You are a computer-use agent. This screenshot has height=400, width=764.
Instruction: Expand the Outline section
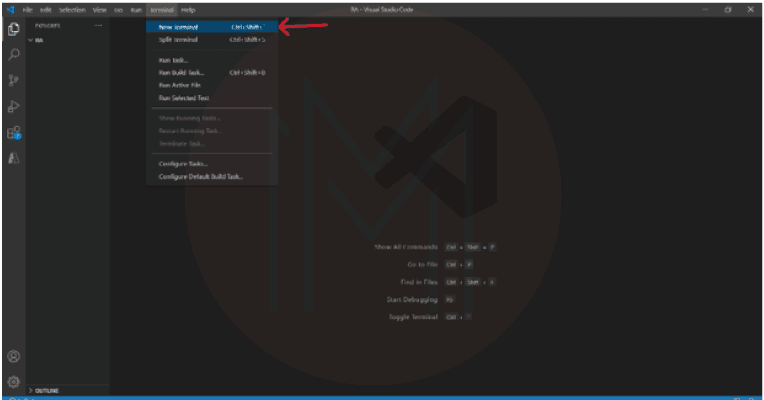46,390
